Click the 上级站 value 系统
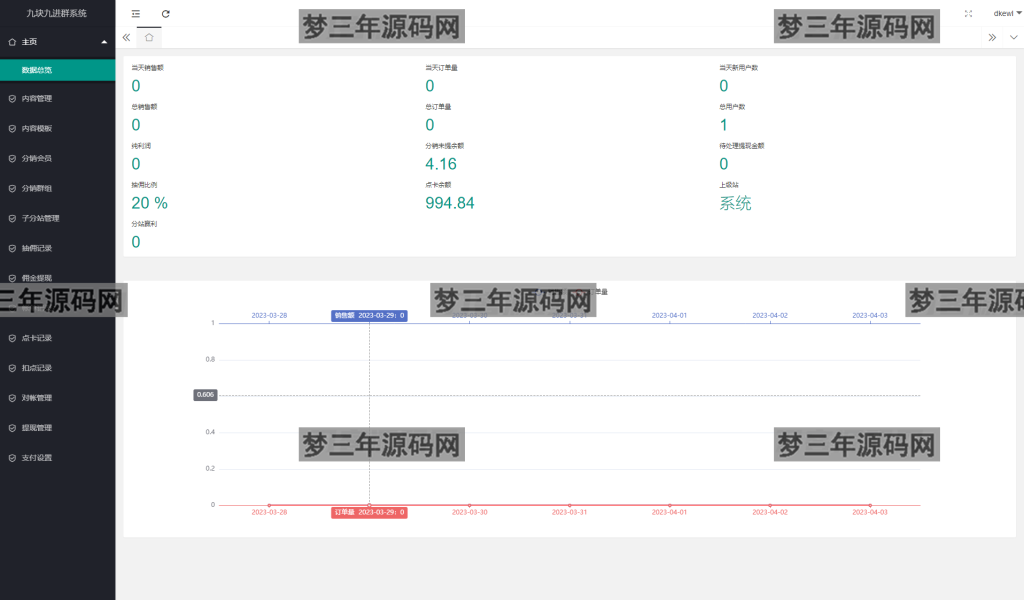Viewport: 1024px width, 600px height. (x=735, y=203)
